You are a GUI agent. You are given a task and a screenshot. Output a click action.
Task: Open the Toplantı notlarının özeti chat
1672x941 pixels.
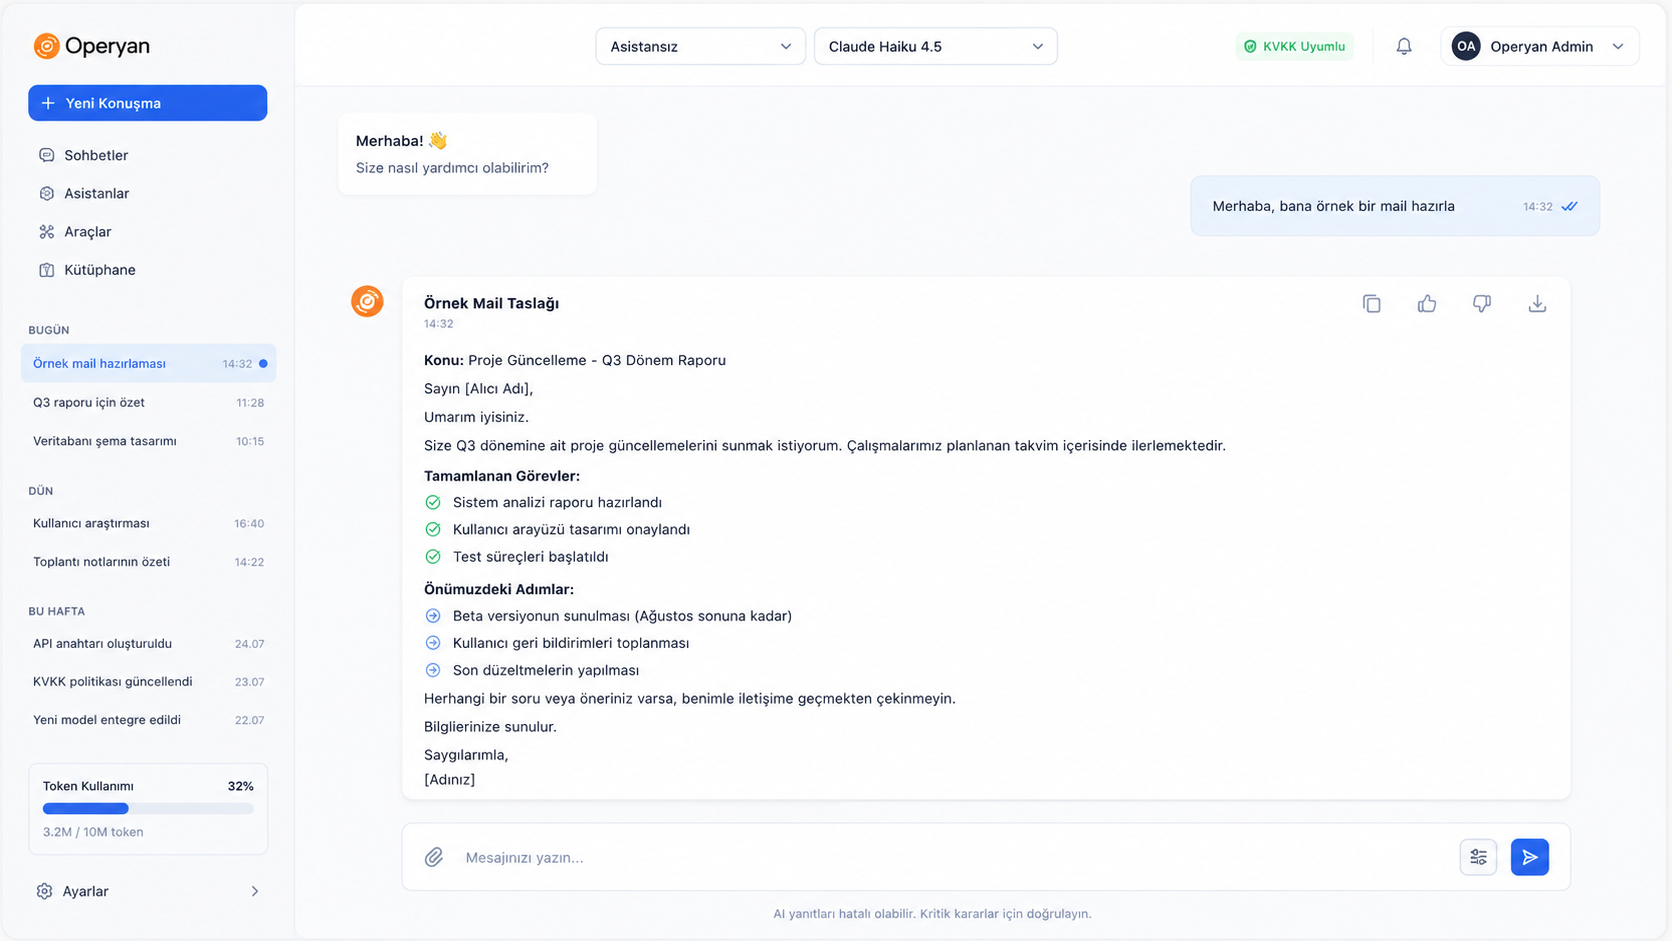[x=148, y=562]
